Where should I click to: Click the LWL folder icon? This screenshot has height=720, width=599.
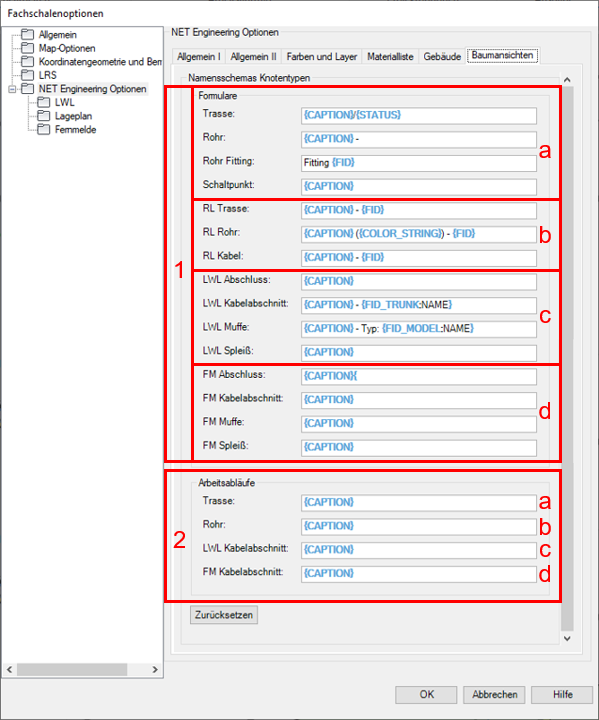click(44, 102)
